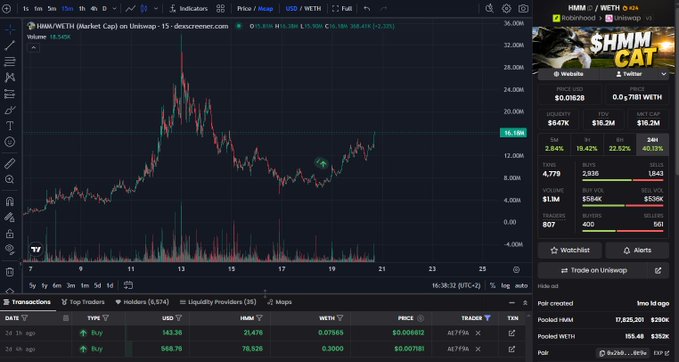Select the 6H stats tab
The height and width of the screenshot is (362, 679).
point(619,145)
